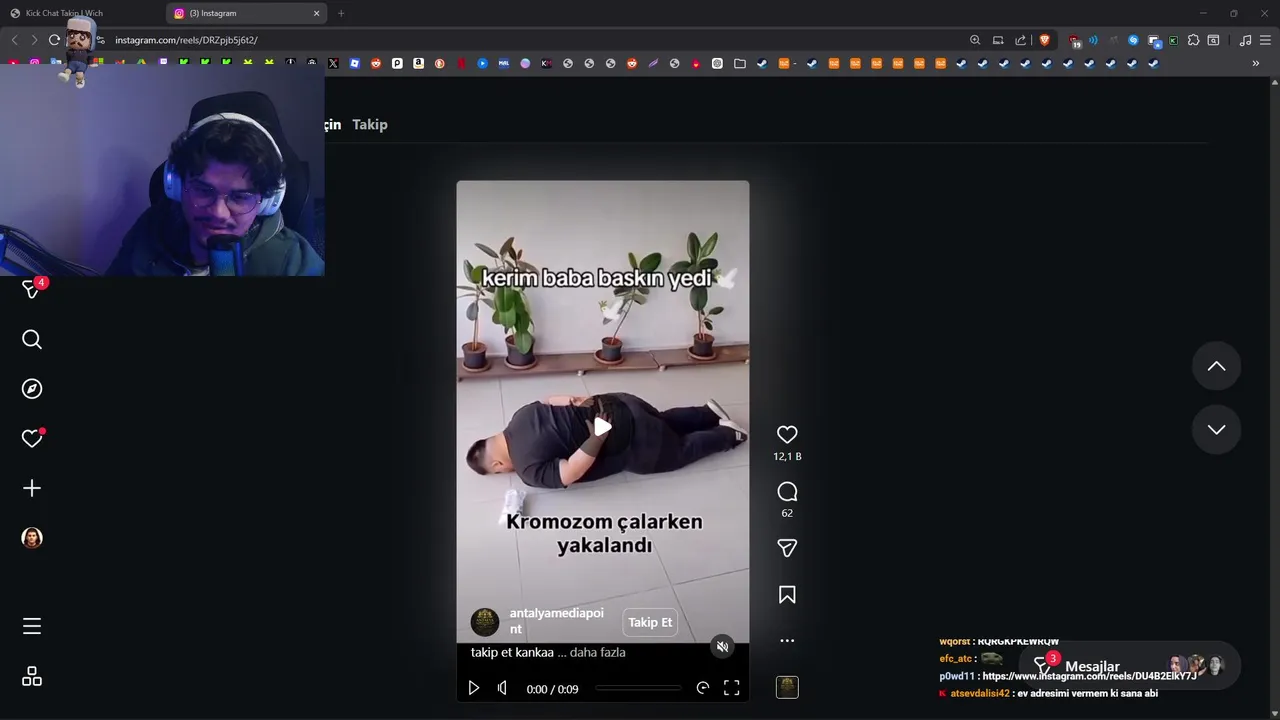Open antalyamediapoint avatar picture

(485, 622)
